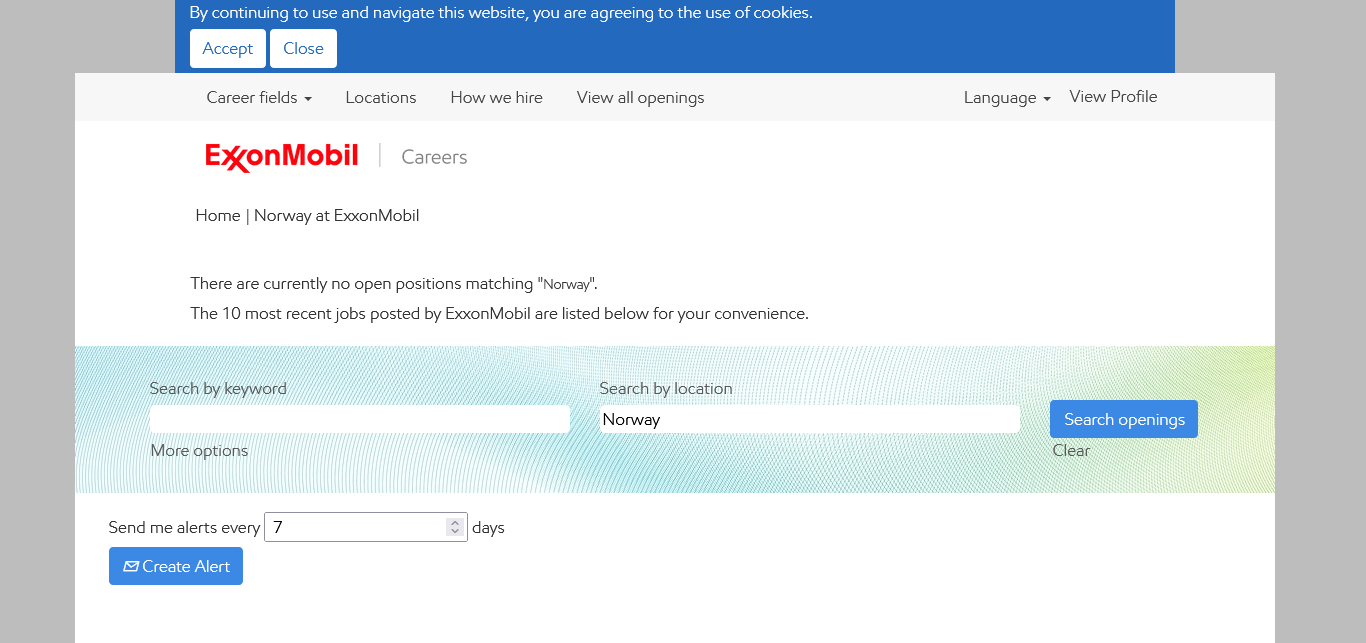The image size is (1366, 643).
Task: Decrease alert days with down arrow
Action: (455, 531)
